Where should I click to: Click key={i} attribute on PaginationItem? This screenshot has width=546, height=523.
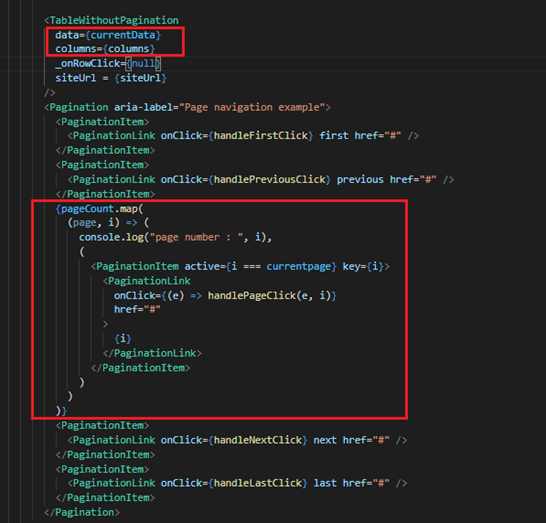point(363,267)
